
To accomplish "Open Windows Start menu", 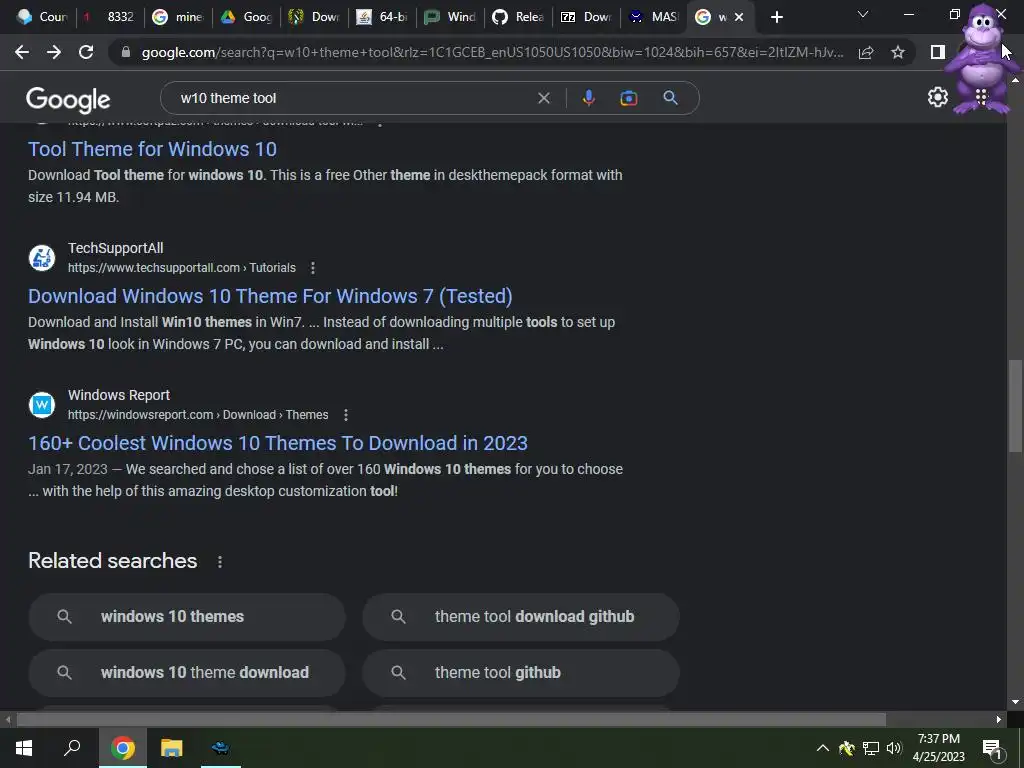I will [24, 748].
